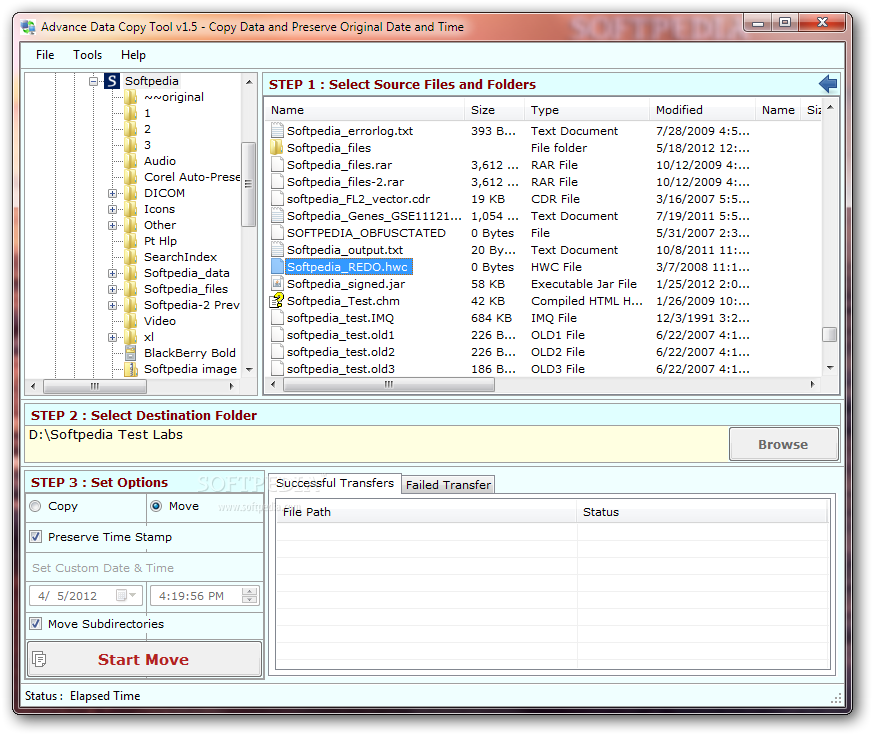This screenshot has height=735, width=873.
Task: Click the Softpedia_signed.jar file icon
Action: (277, 284)
